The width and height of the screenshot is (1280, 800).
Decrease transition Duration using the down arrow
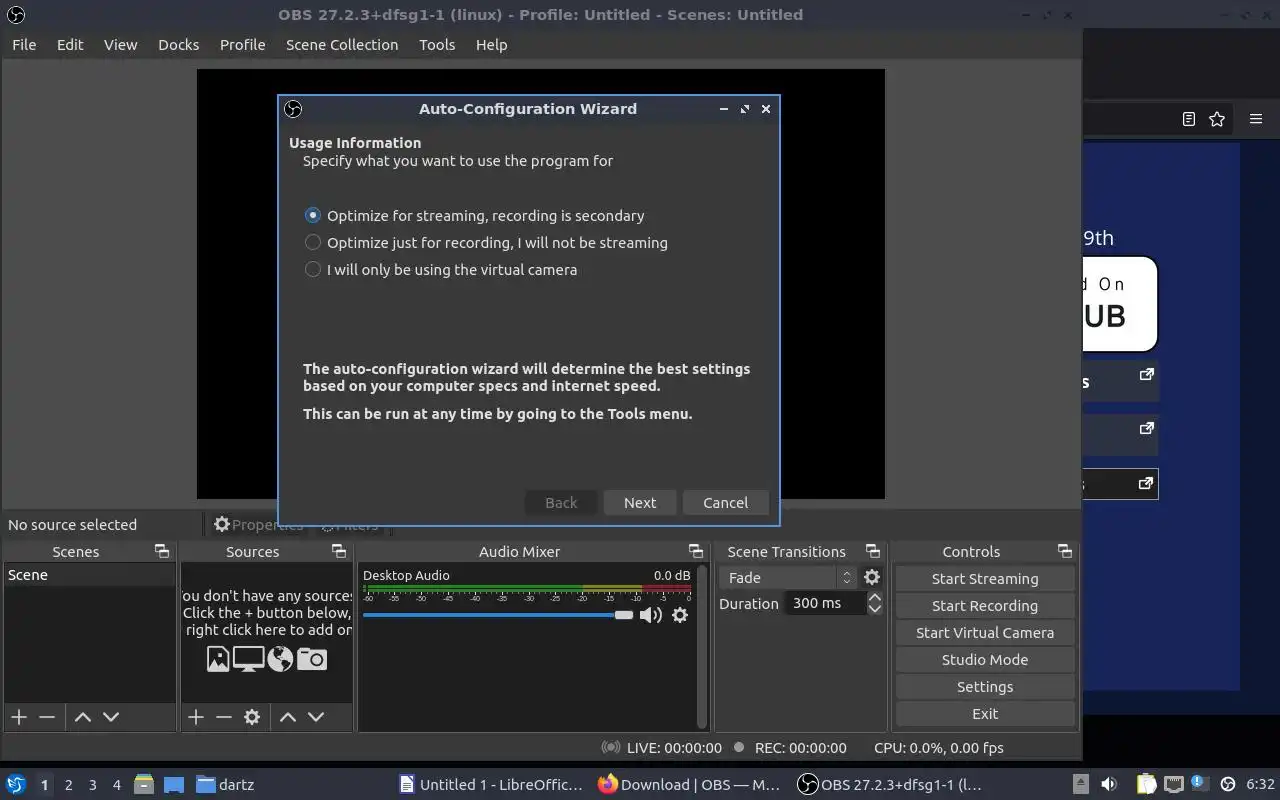click(x=874, y=609)
